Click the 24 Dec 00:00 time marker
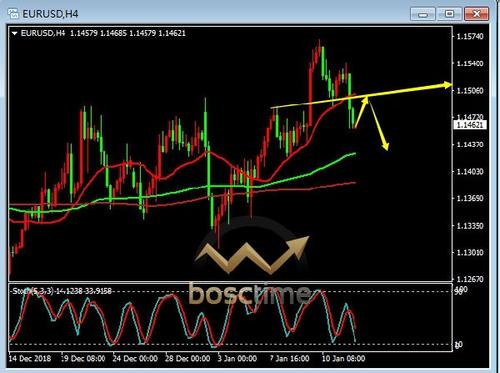Screen dimensions: 500x373 (x=135, y=359)
